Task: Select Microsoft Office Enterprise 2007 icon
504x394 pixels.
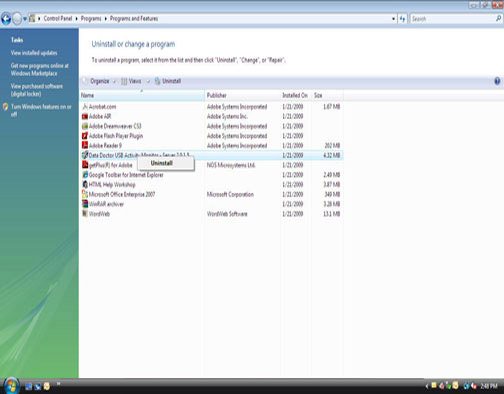Action: (85, 194)
